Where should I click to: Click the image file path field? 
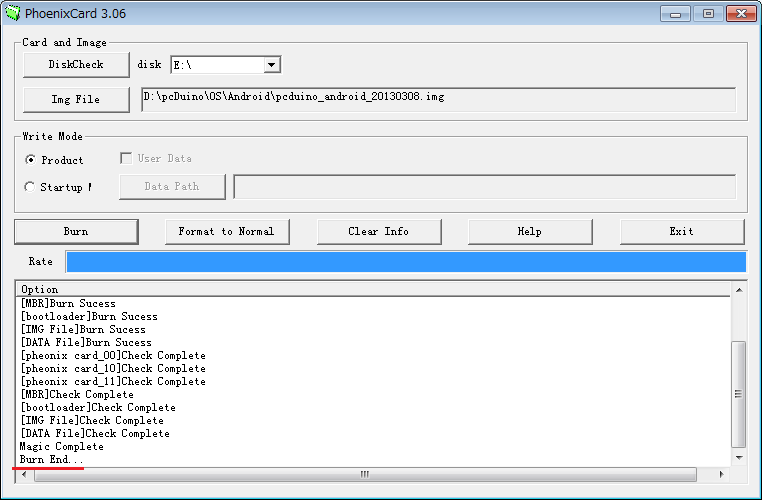pyautogui.click(x=439, y=100)
